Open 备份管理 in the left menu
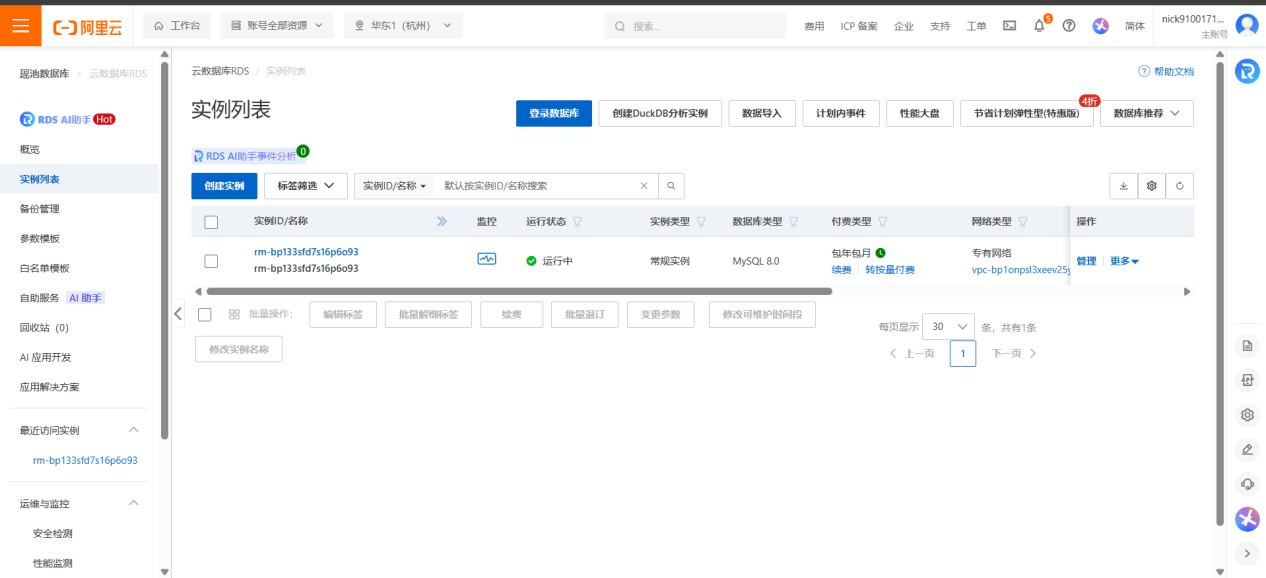The image size is (1266, 578). tap(40, 209)
